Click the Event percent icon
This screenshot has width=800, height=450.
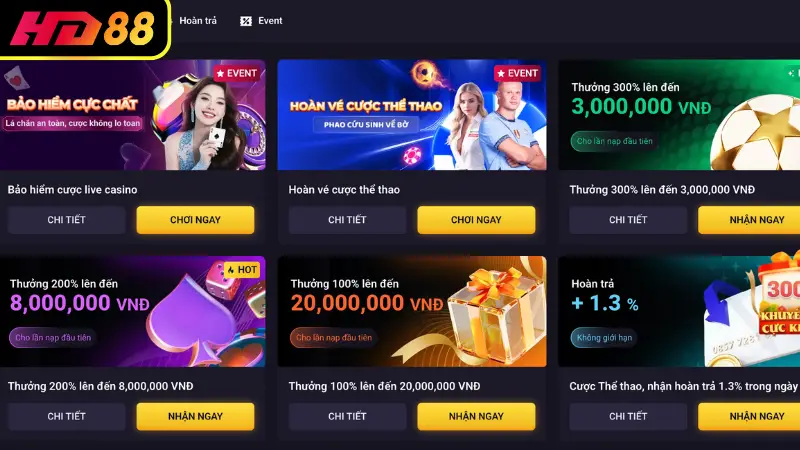(x=246, y=21)
